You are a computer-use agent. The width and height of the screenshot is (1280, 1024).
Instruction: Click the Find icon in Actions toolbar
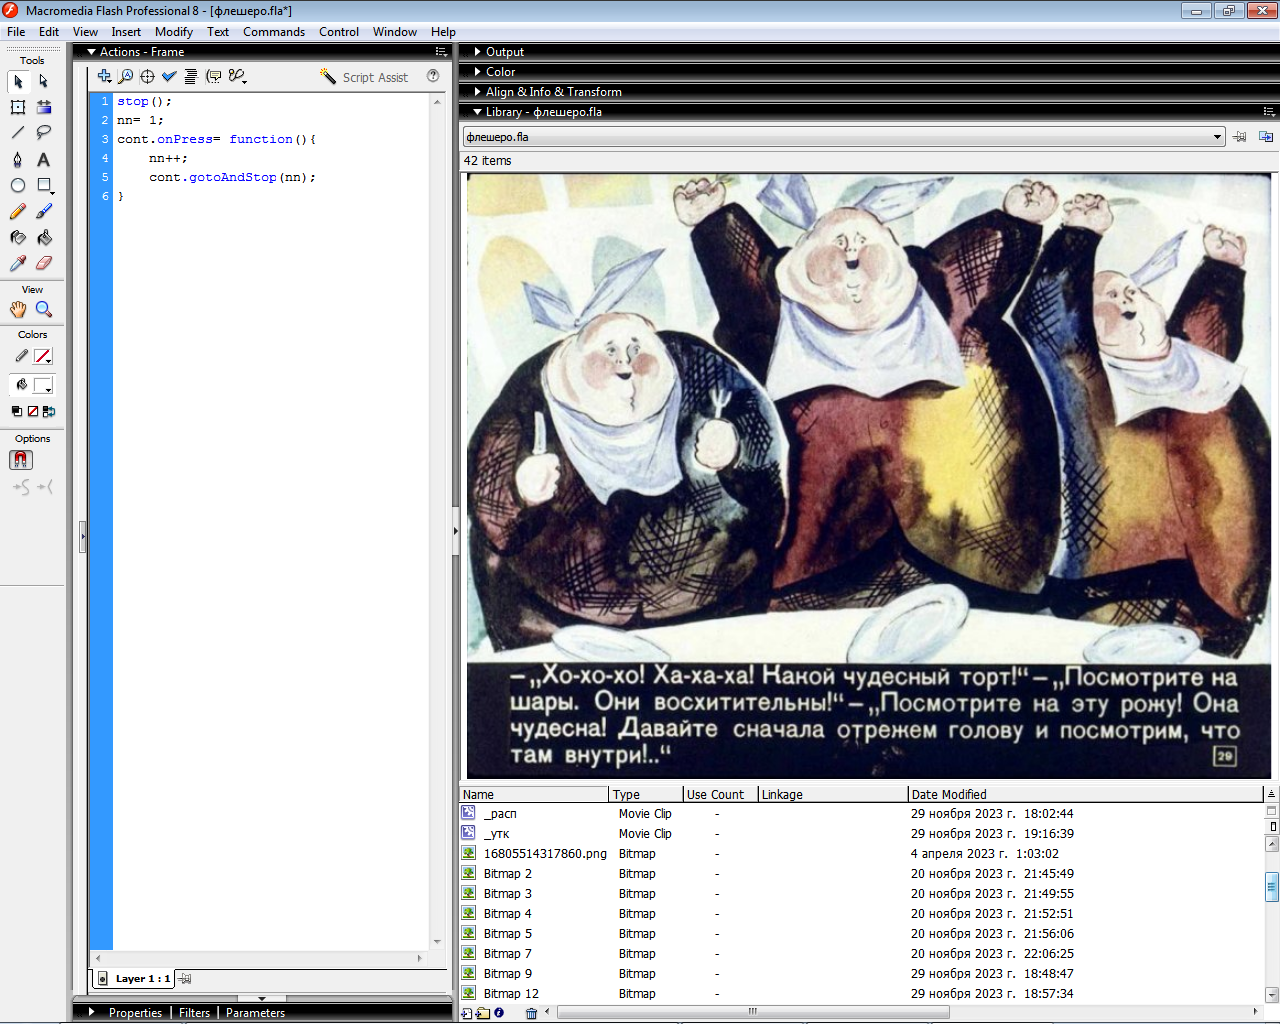[125, 76]
